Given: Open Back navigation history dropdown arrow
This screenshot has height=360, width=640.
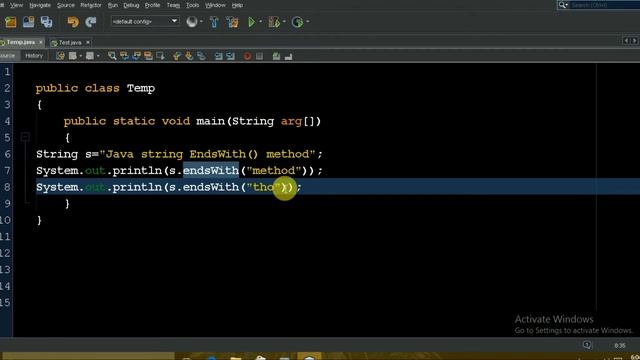Looking at the screenshot, I should tap(80, 56).
